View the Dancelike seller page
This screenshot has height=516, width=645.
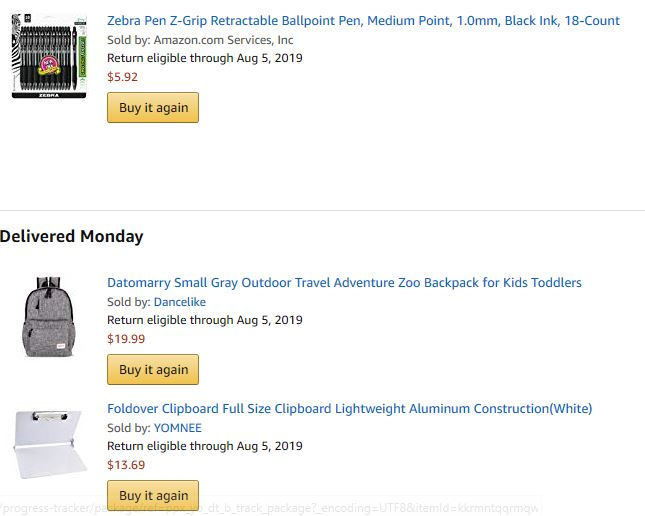tap(180, 302)
